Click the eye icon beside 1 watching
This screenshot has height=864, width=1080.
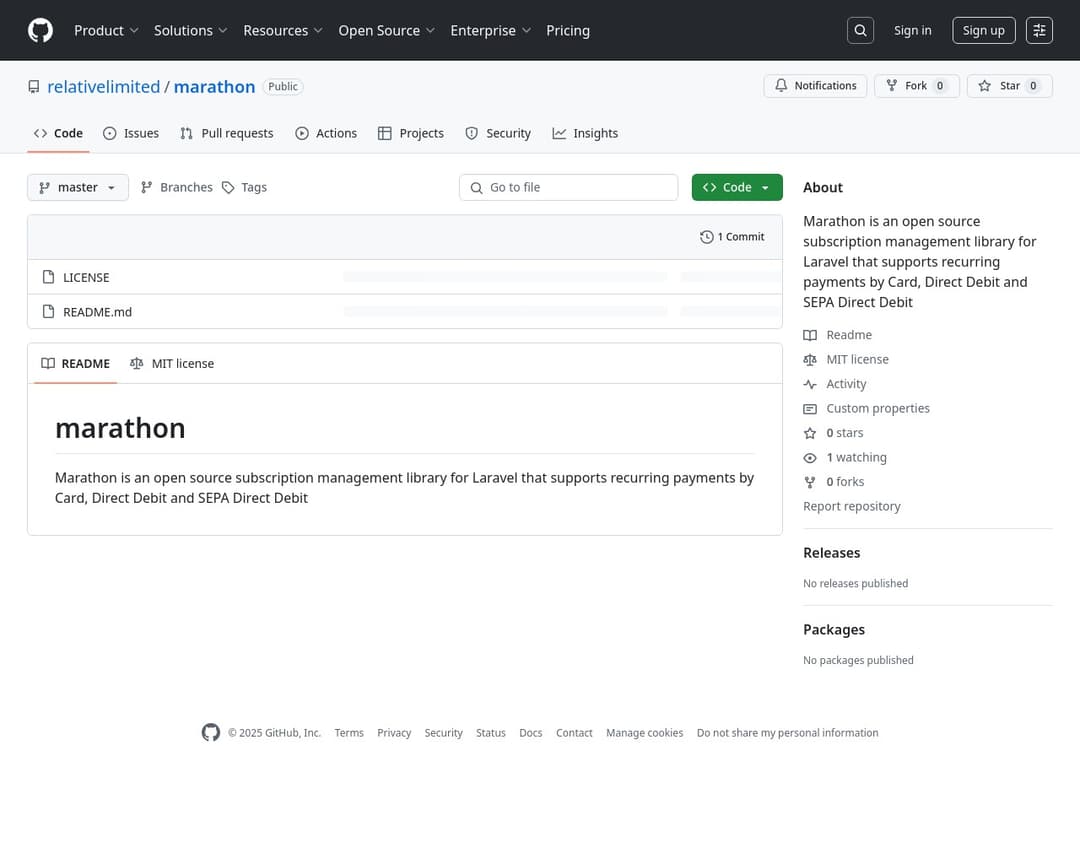pyautogui.click(x=810, y=457)
